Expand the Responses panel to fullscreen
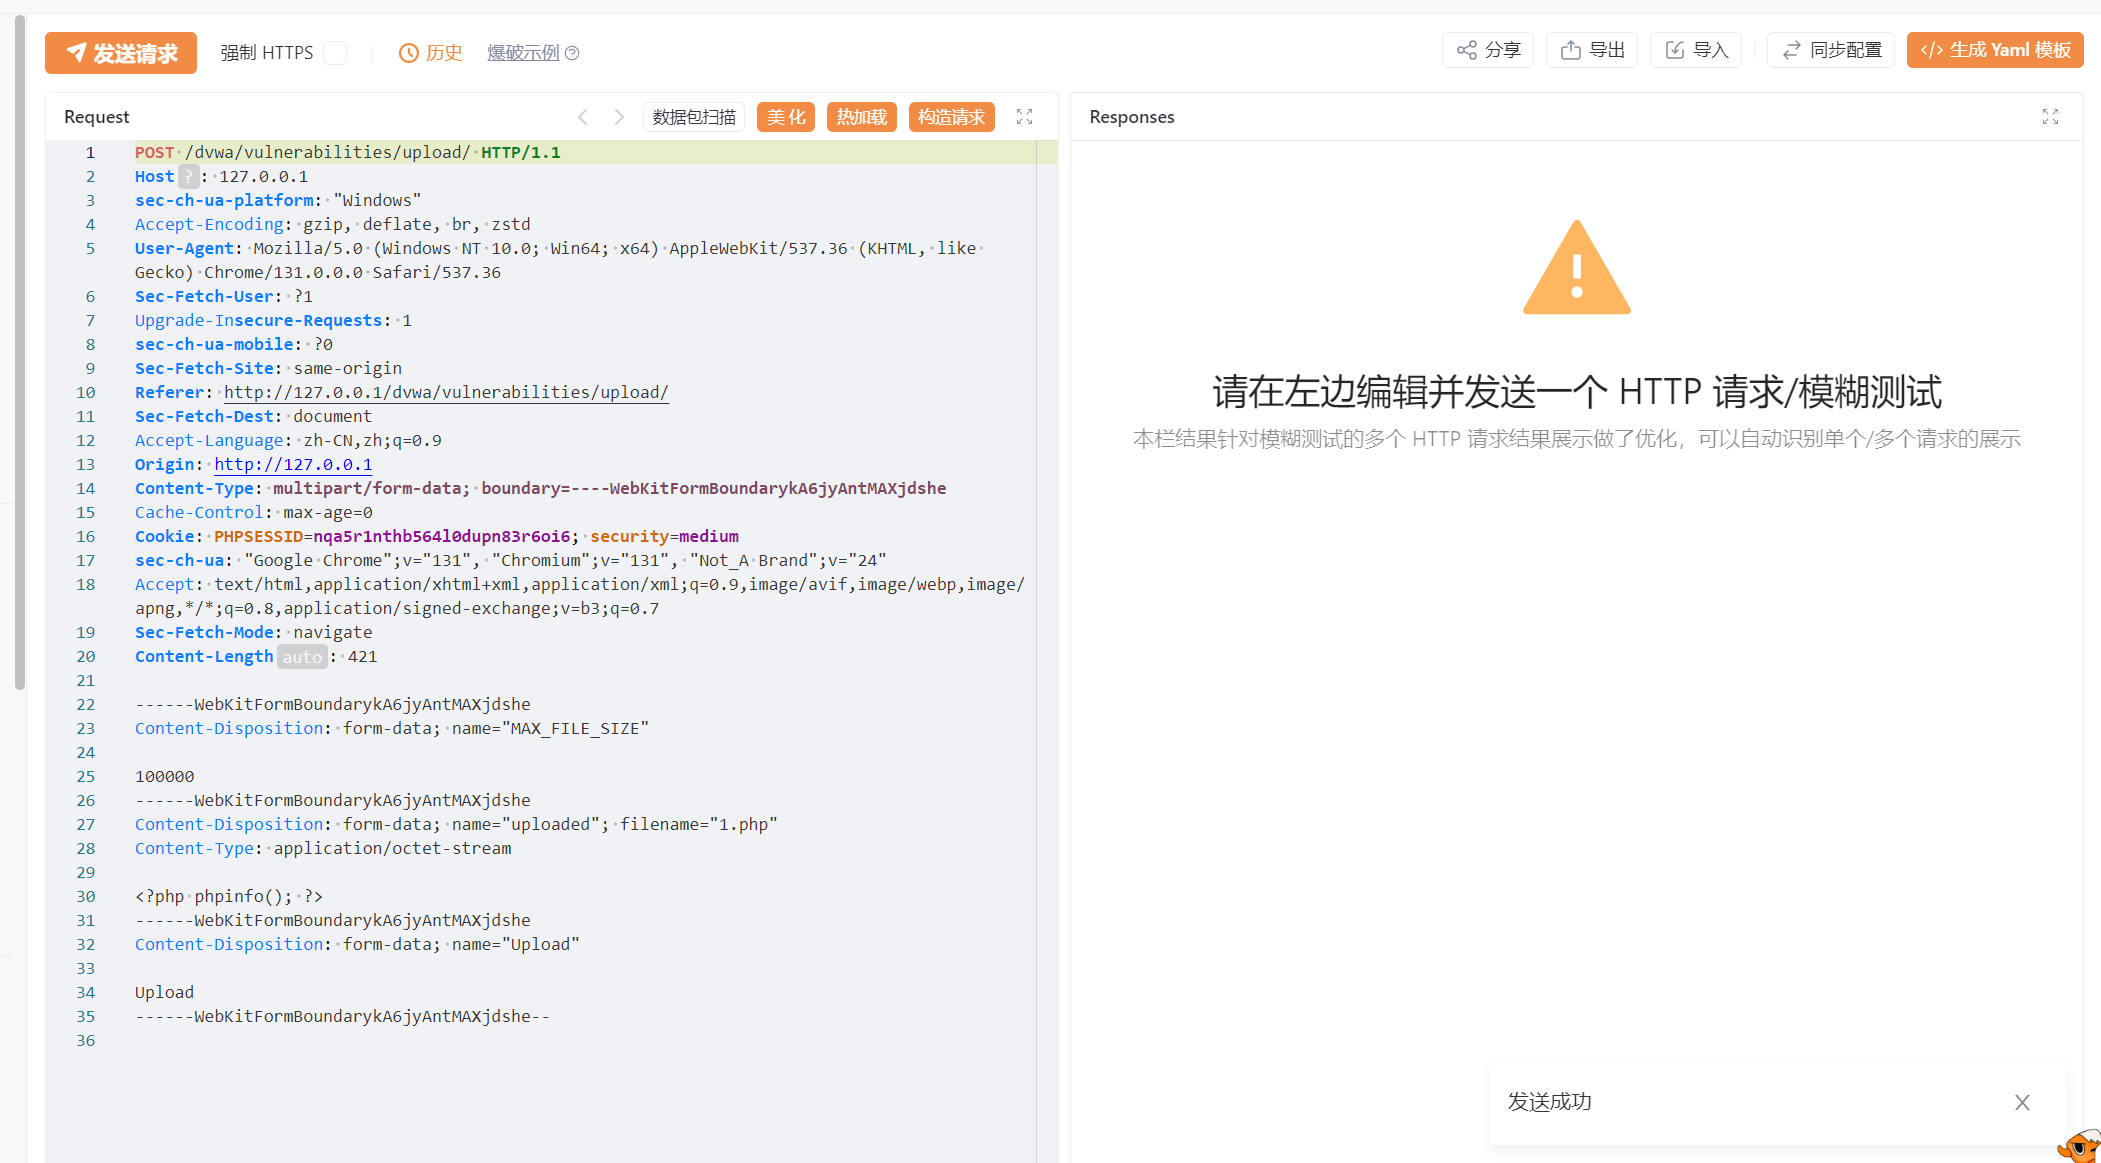 tap(2050, 117)
